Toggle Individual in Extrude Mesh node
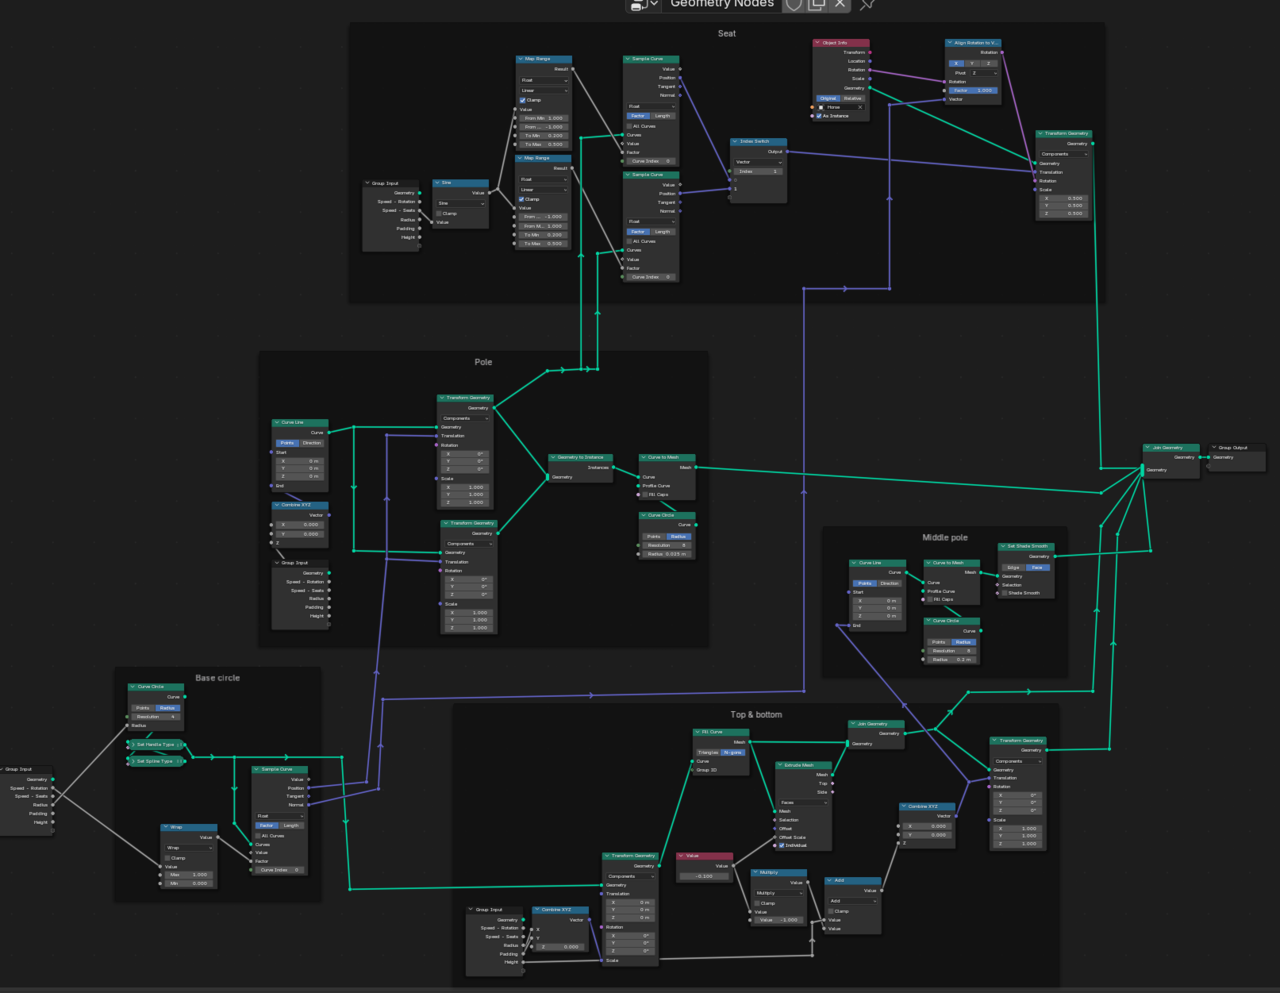 [782, 845]
